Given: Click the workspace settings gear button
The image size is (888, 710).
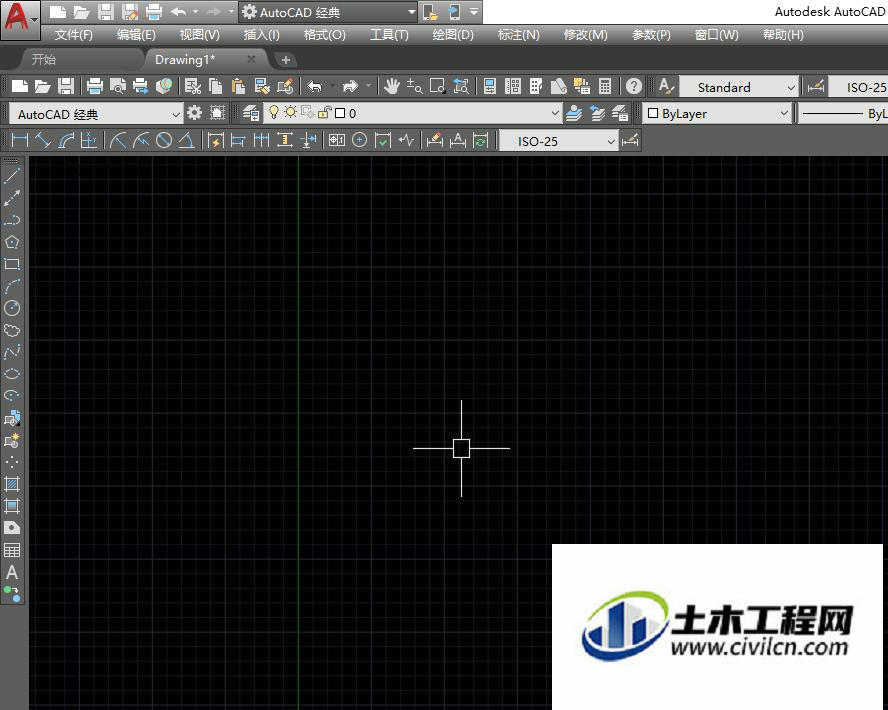Looking at the screenshot, I should point(194,113).
